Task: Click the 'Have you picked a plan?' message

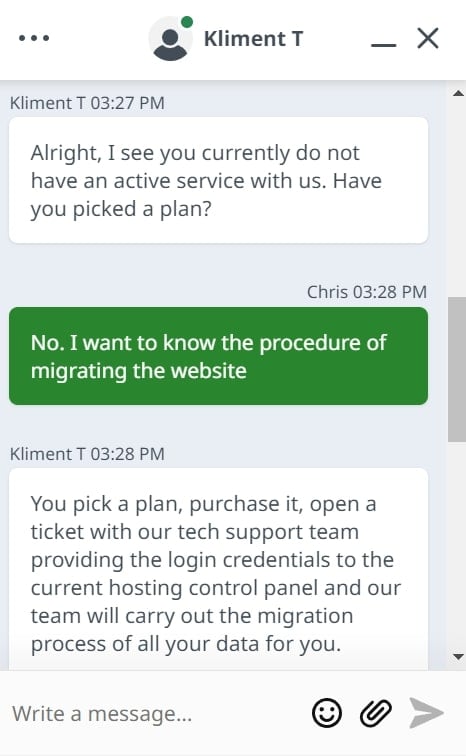Action: coord(218,180)
